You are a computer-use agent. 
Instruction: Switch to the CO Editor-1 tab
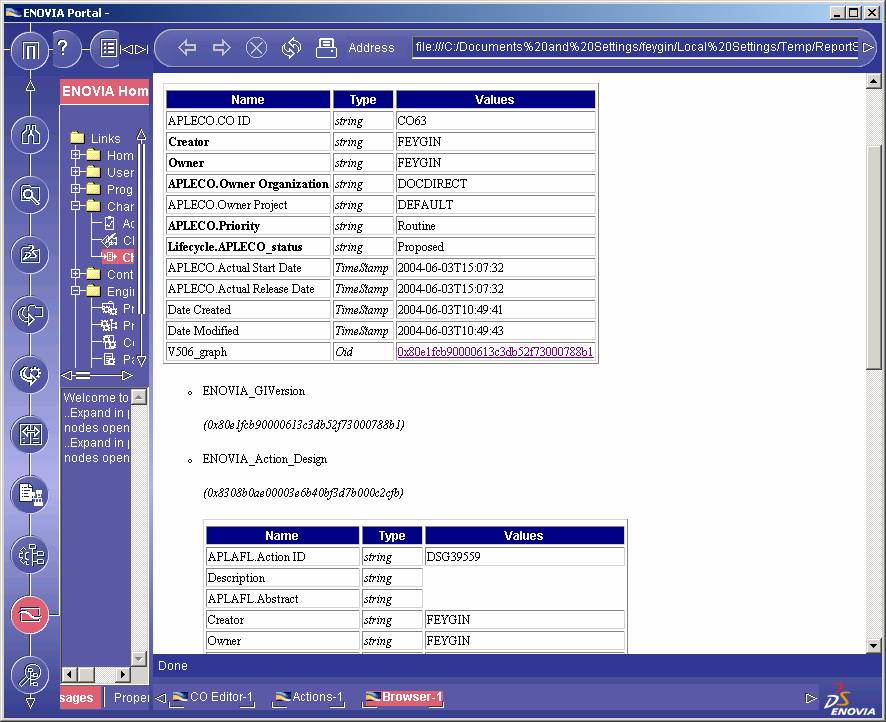213,697
